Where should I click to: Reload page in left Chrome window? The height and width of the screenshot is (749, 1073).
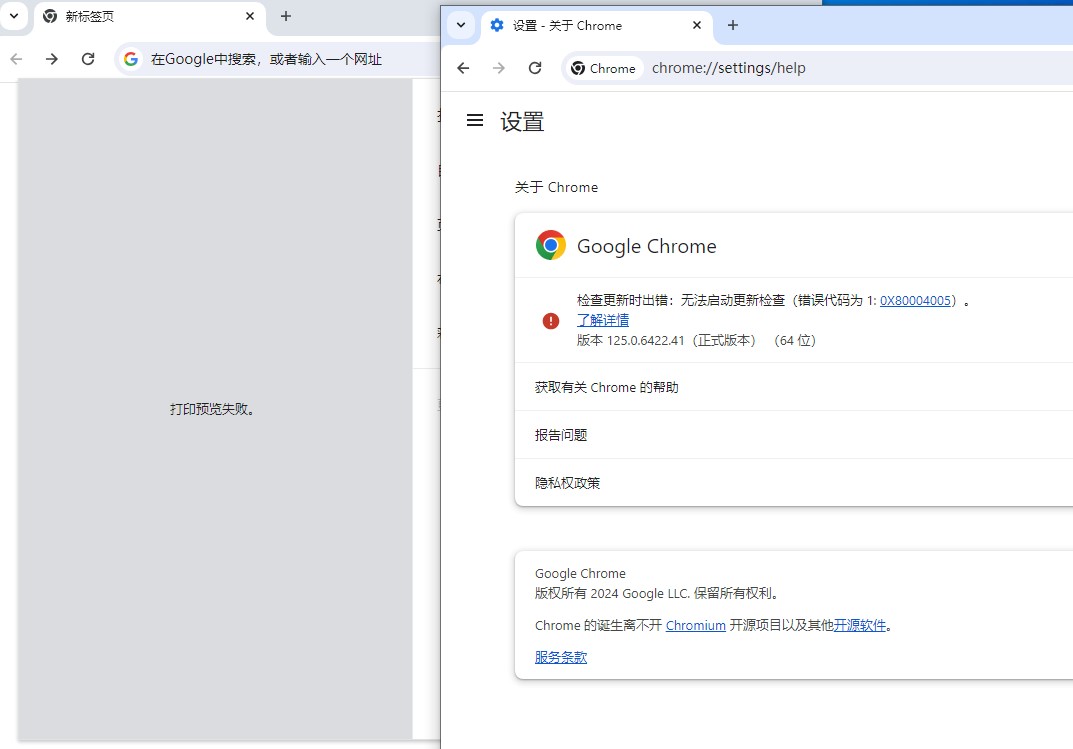pyautogui.click(x=88, y=59)
